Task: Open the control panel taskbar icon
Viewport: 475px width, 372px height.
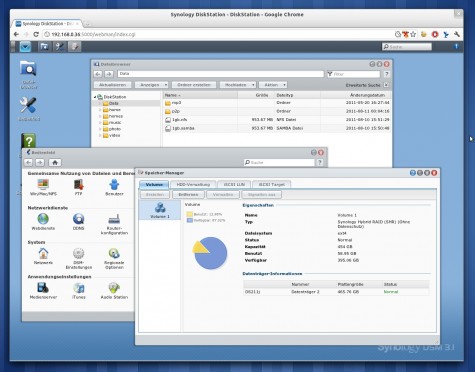Action: tap(60, 47)
